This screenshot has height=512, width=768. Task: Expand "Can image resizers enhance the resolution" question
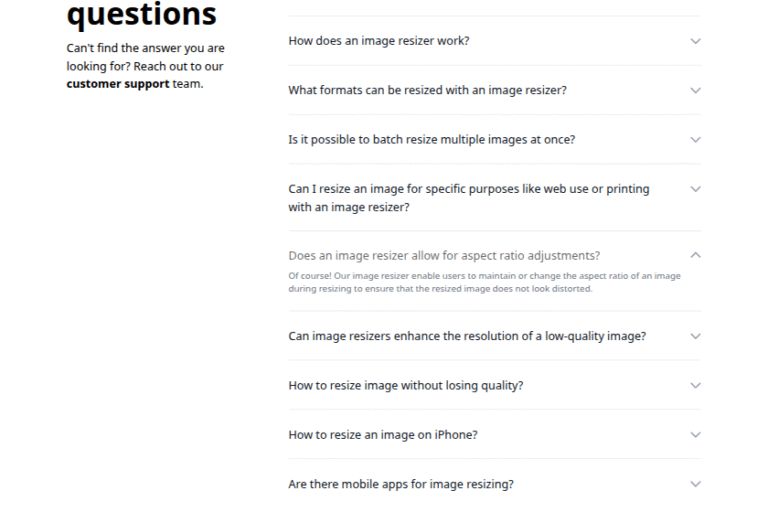467,336
